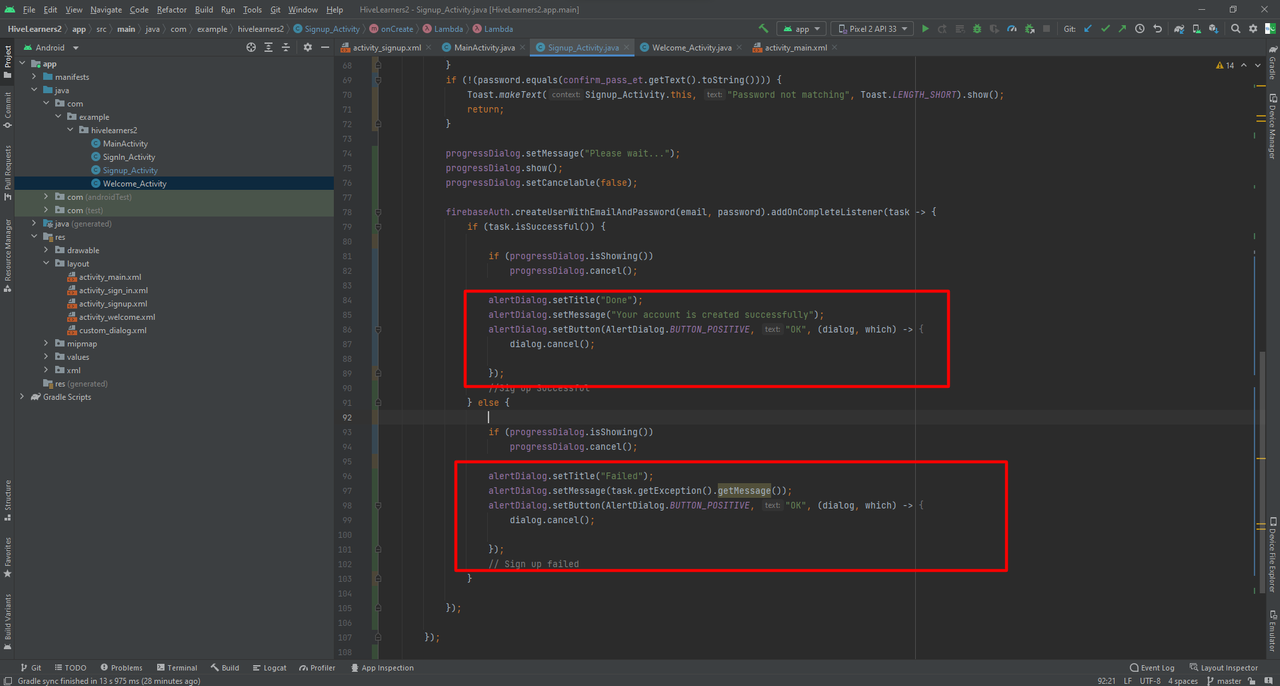Open the Tools menu
The width and height of the screenshot is (1280, 686).
[252, 9]
